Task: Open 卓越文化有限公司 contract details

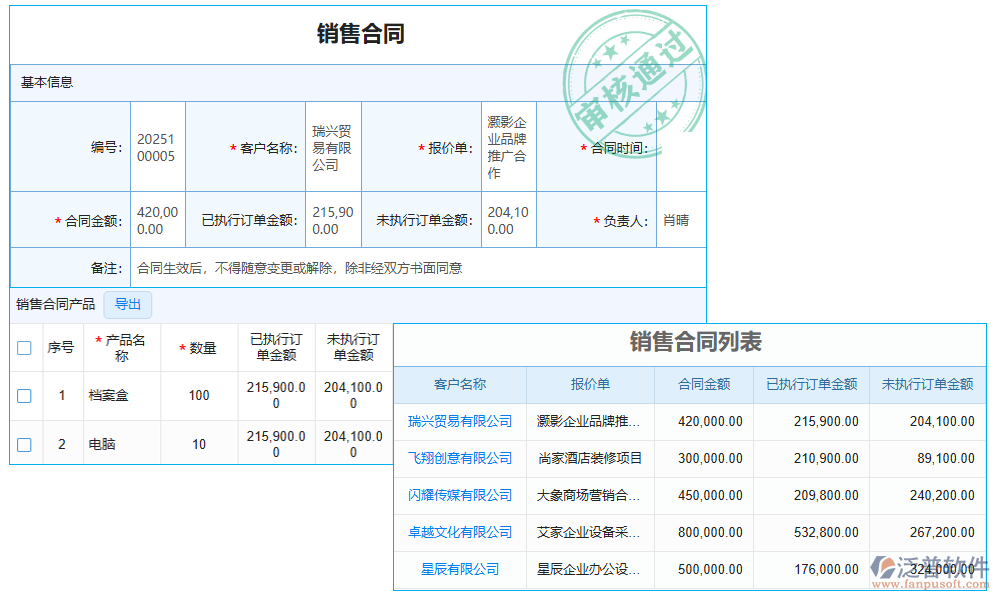Action: 459,532
